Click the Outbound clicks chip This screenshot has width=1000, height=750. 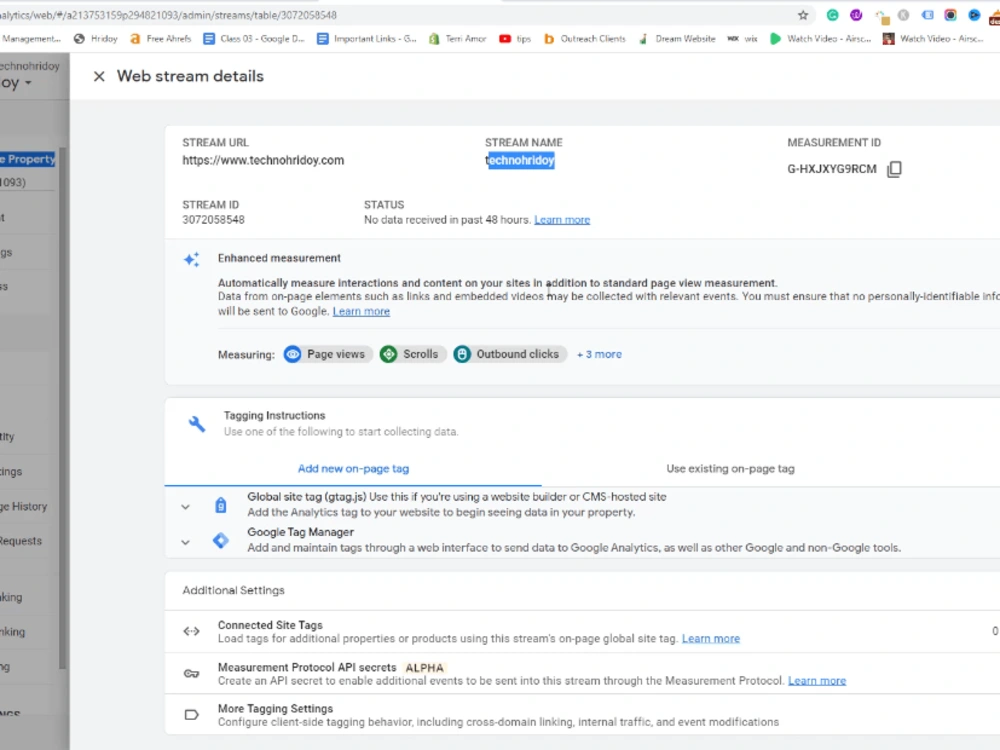point(509,354)
